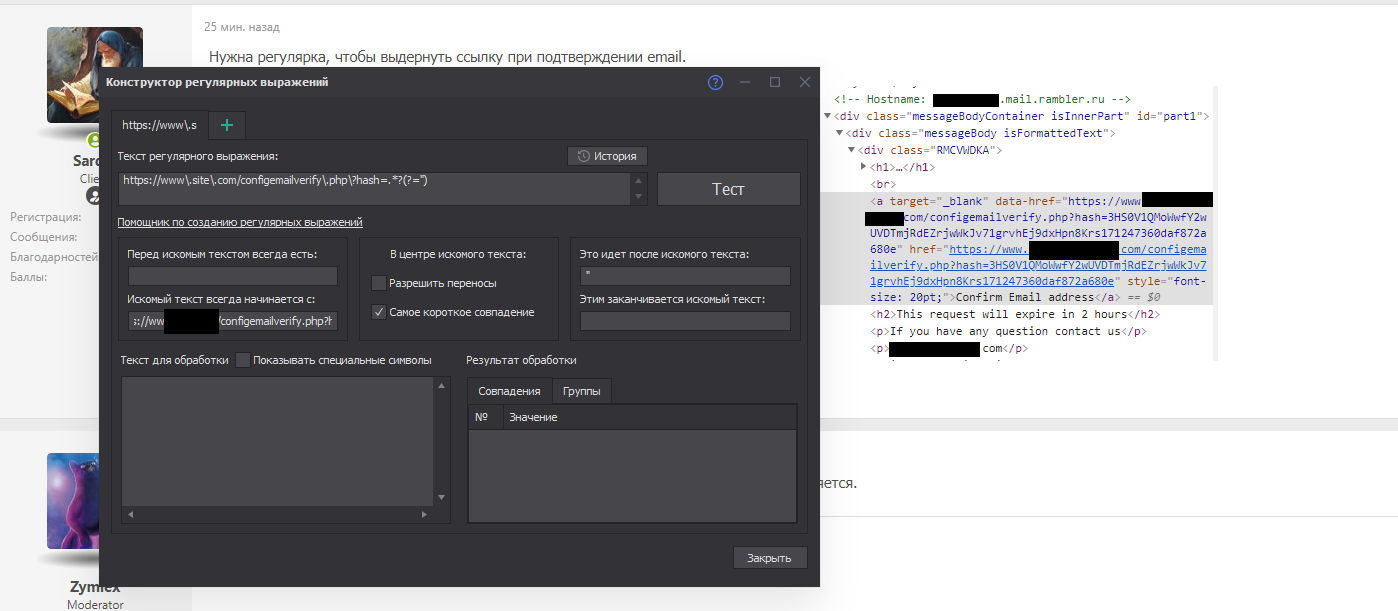The width and height of the screenshot is (1398, 611).
Task: Uncheck Самое короткое совпадение
Action: click(378, 312)
